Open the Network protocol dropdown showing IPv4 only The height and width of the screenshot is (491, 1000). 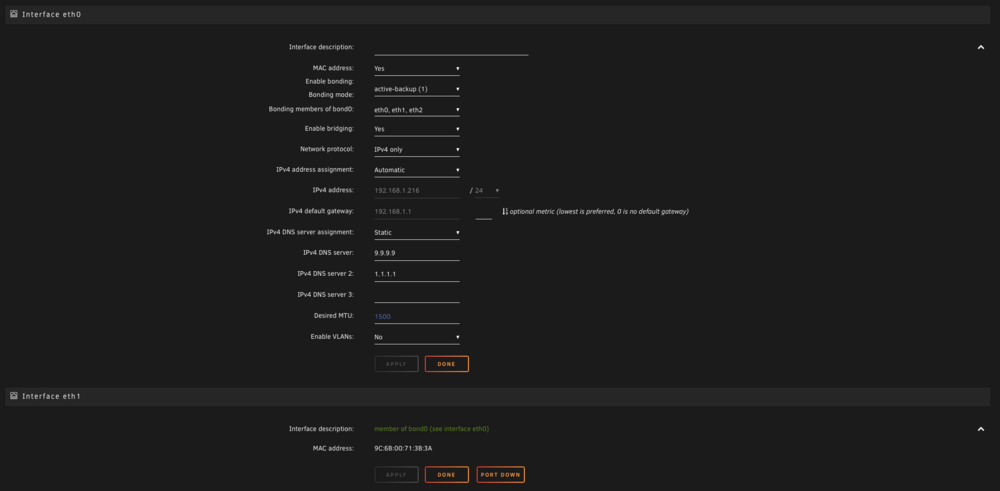416,150
